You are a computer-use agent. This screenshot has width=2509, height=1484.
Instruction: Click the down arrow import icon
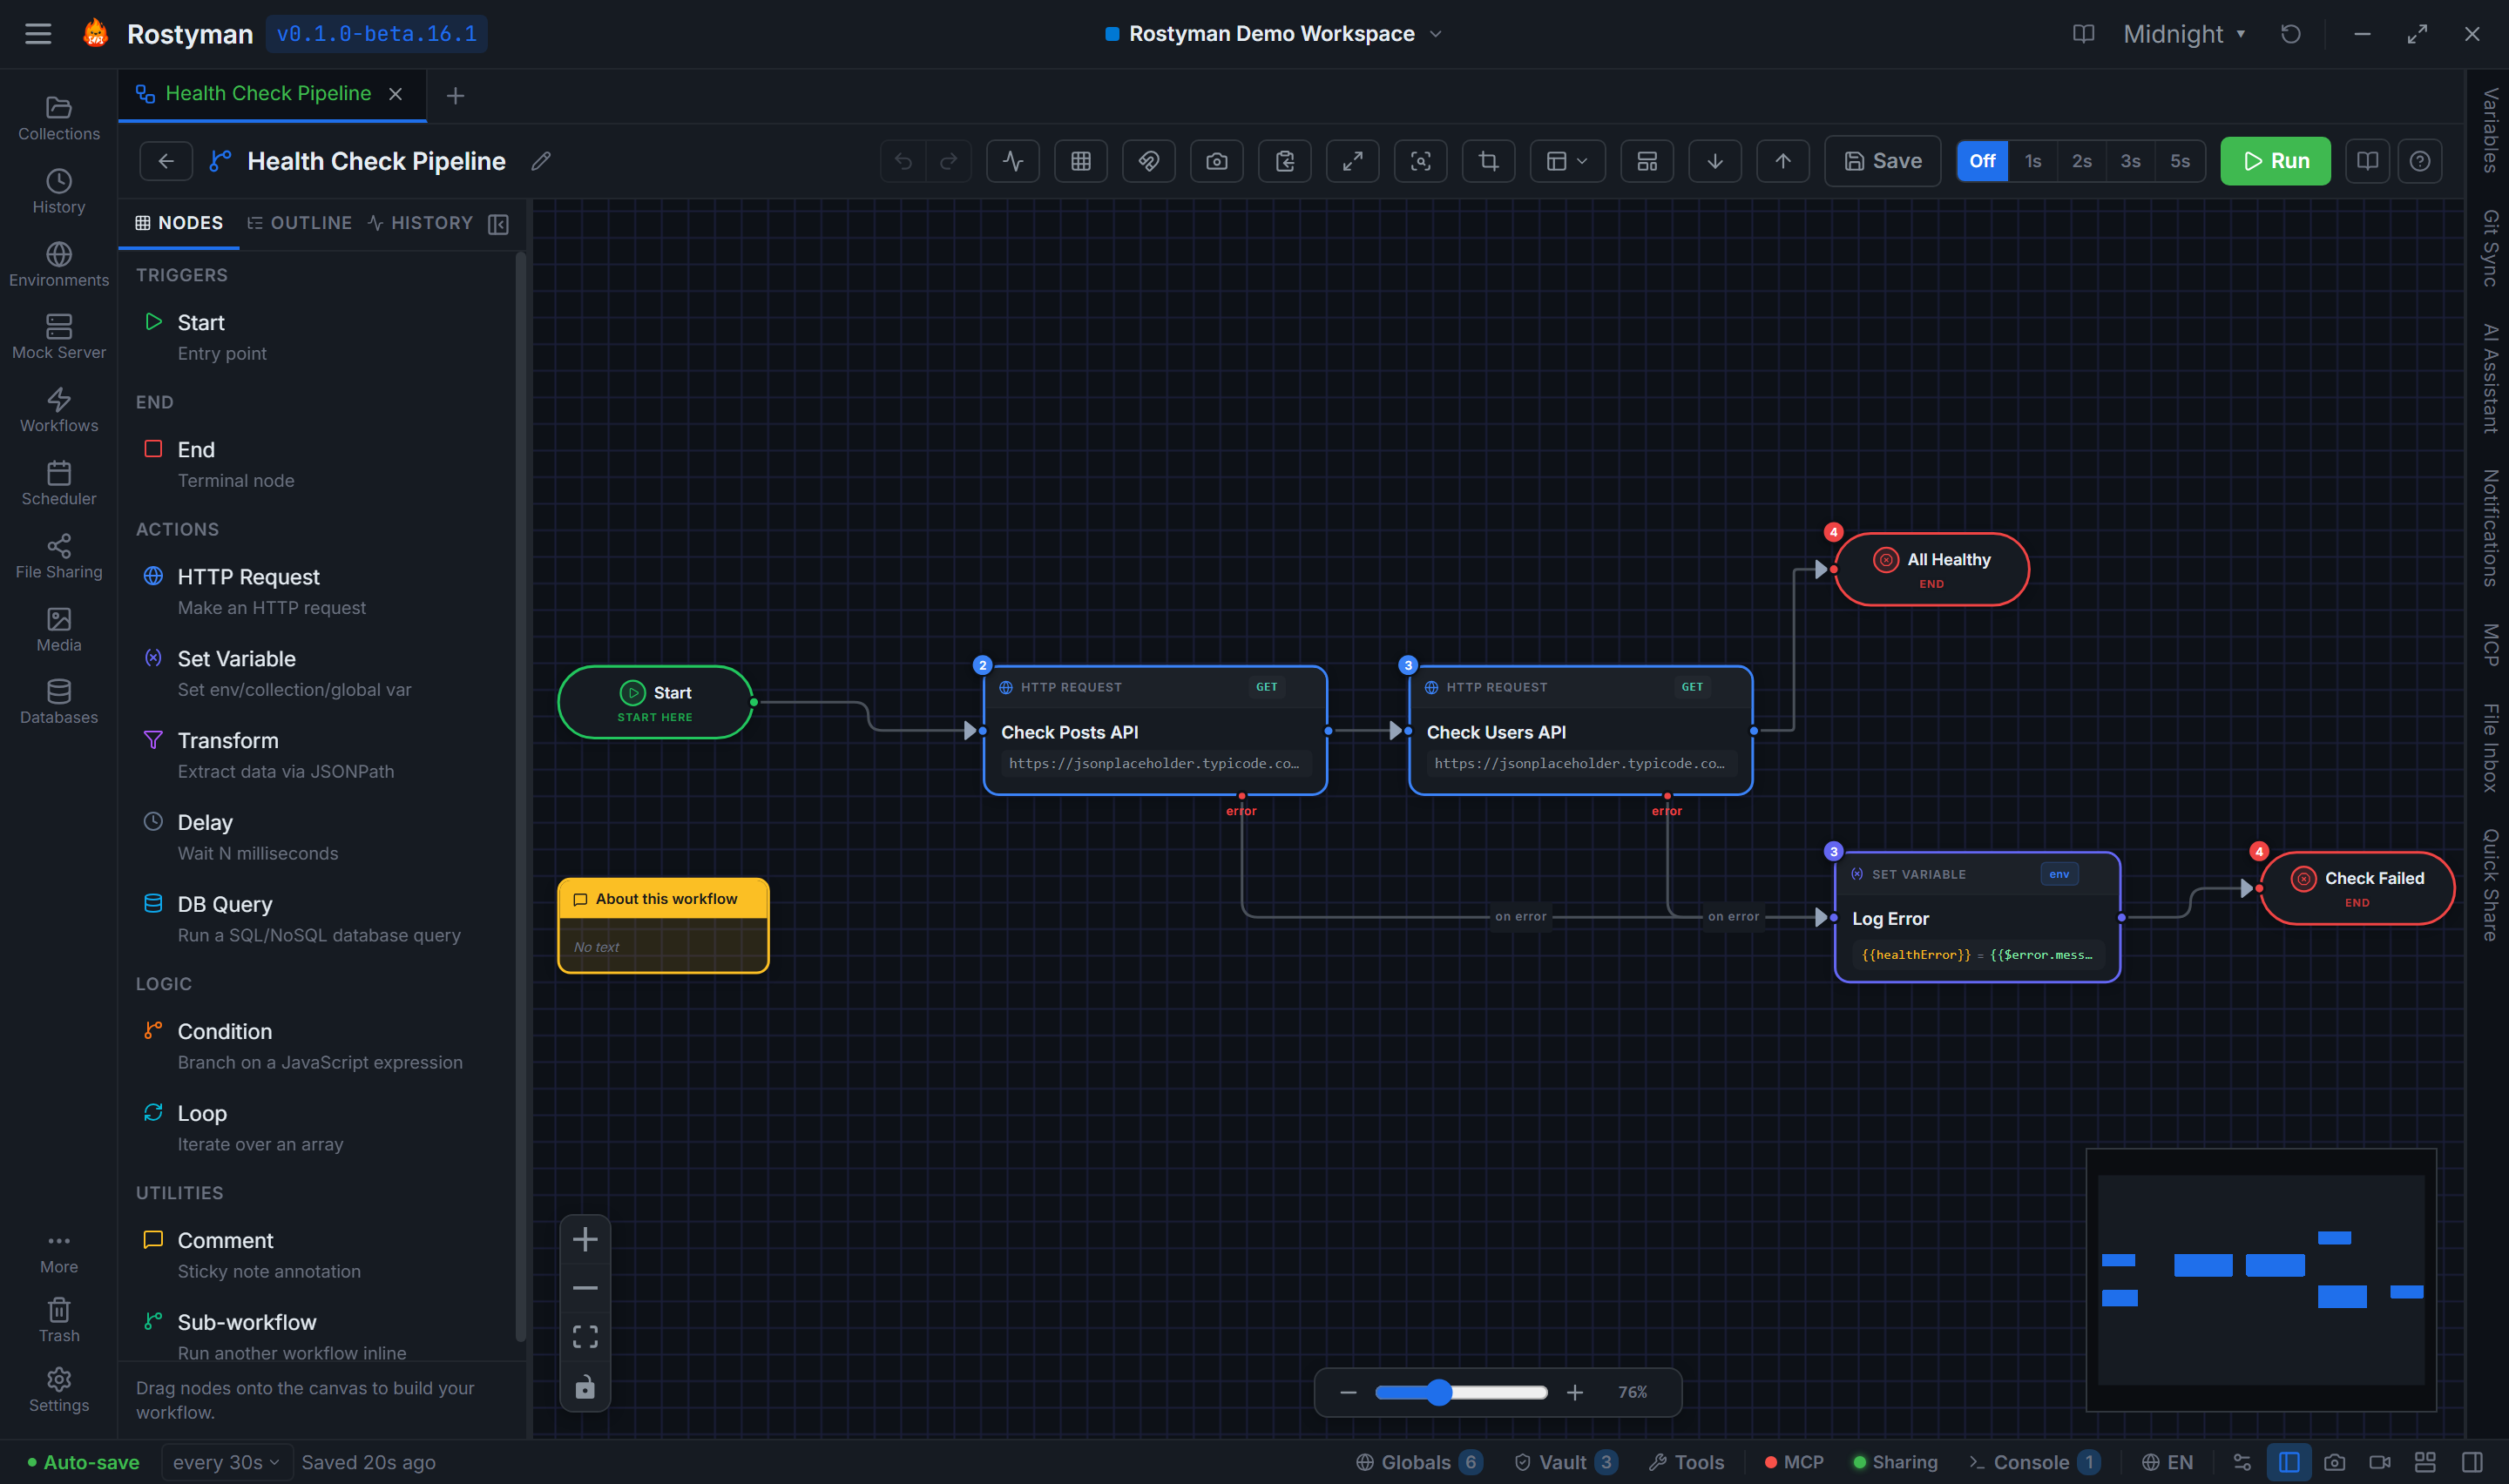pos(1715,161)
